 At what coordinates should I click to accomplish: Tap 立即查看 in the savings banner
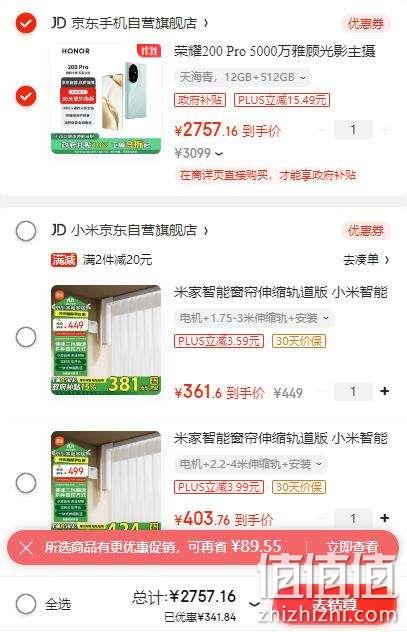[x=353, y=547]
